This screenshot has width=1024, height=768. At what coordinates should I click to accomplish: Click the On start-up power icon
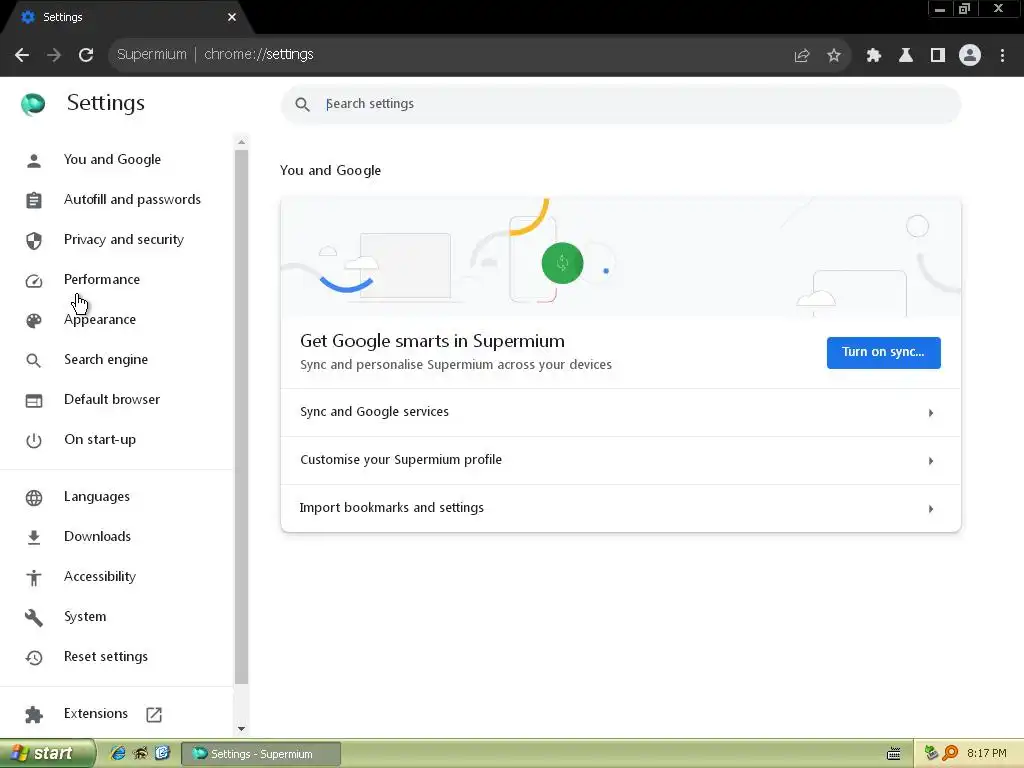pyautogui.click(x=33, y=440)
